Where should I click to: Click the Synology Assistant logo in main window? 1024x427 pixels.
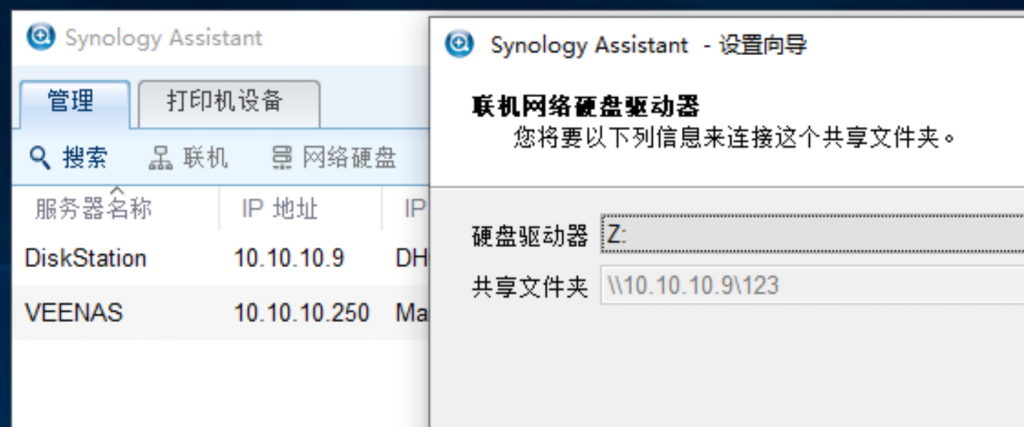(x=41, y=38)
